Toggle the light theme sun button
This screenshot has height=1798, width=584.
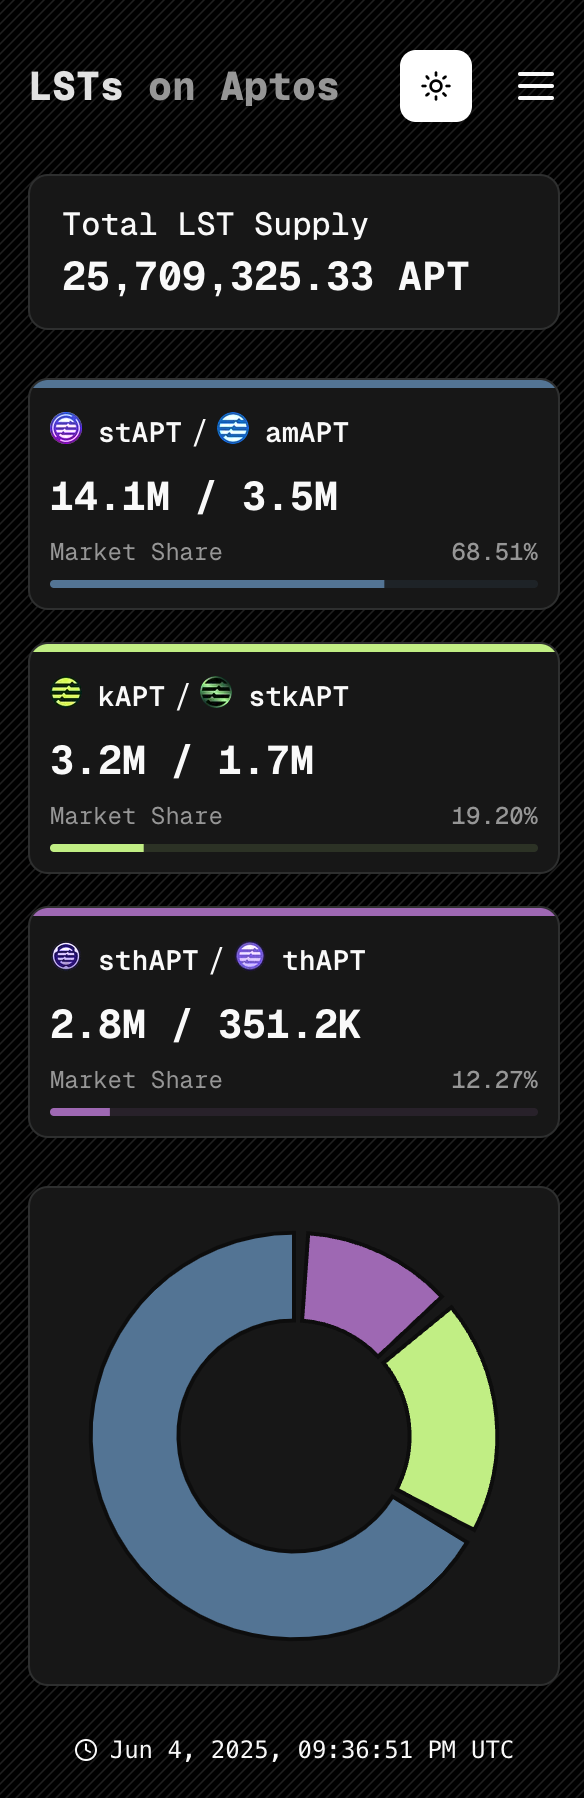436,86
